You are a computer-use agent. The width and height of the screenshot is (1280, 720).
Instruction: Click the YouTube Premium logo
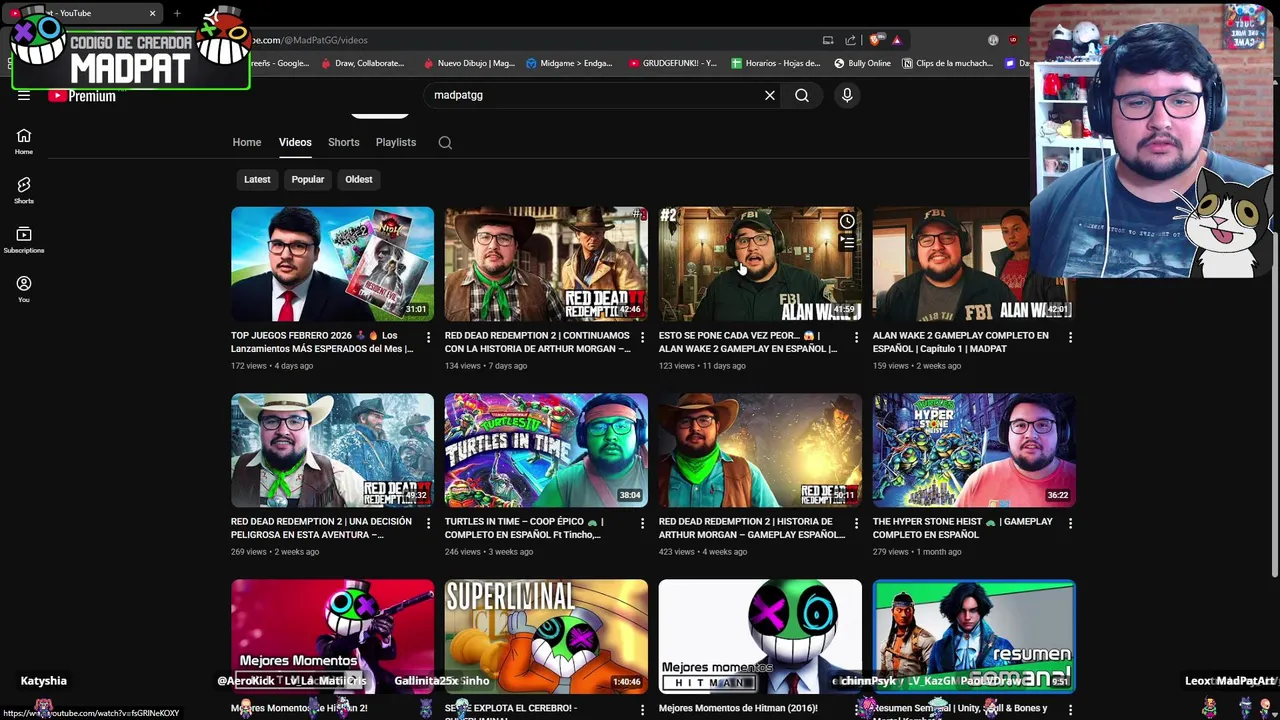pos(82,96)
